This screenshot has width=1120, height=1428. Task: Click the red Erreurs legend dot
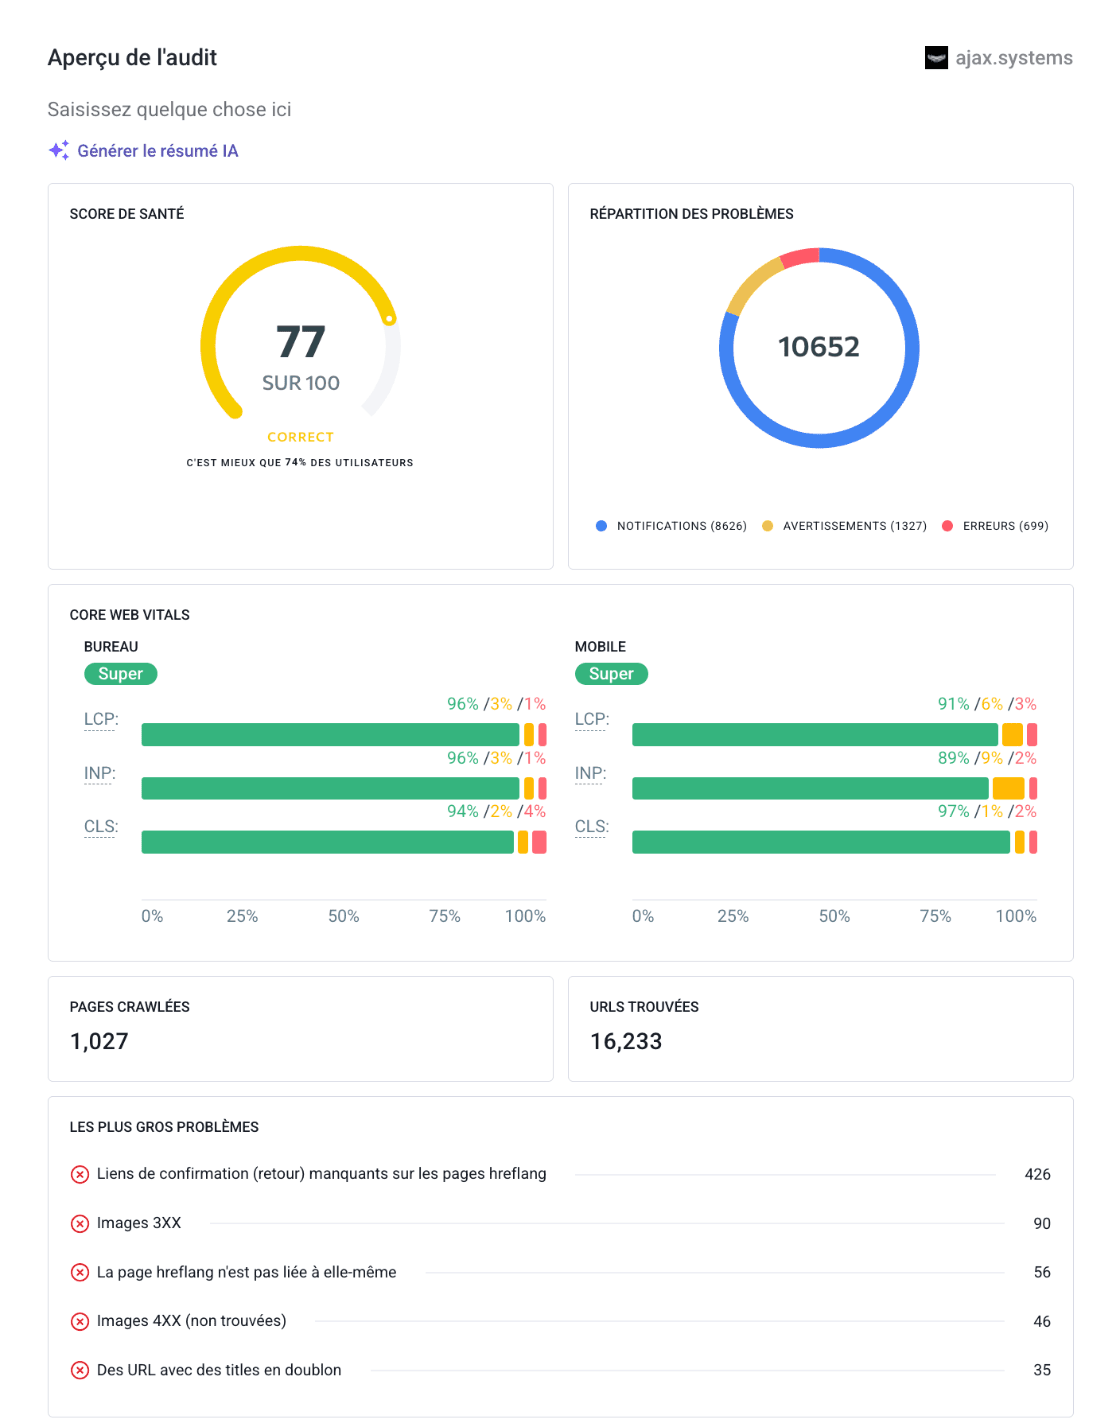pos(947,526)
